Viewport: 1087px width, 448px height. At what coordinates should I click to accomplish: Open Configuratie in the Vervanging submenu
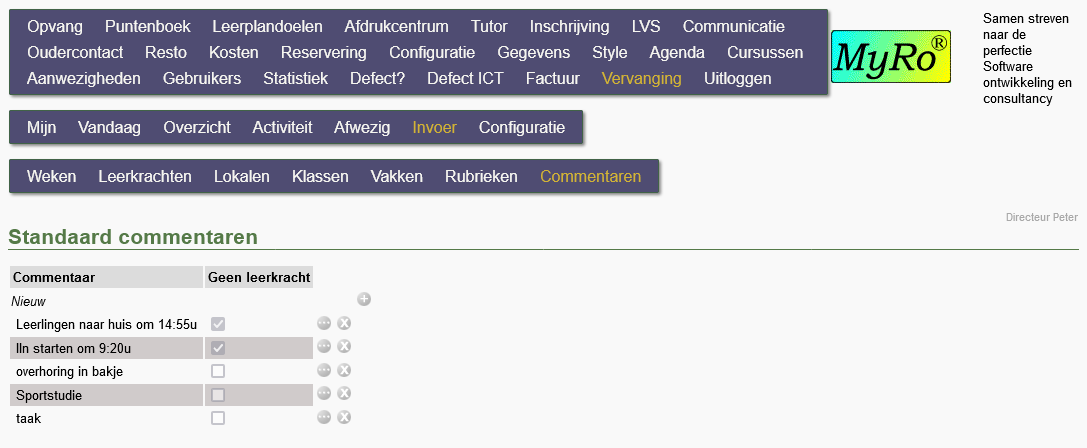point(521,128)
